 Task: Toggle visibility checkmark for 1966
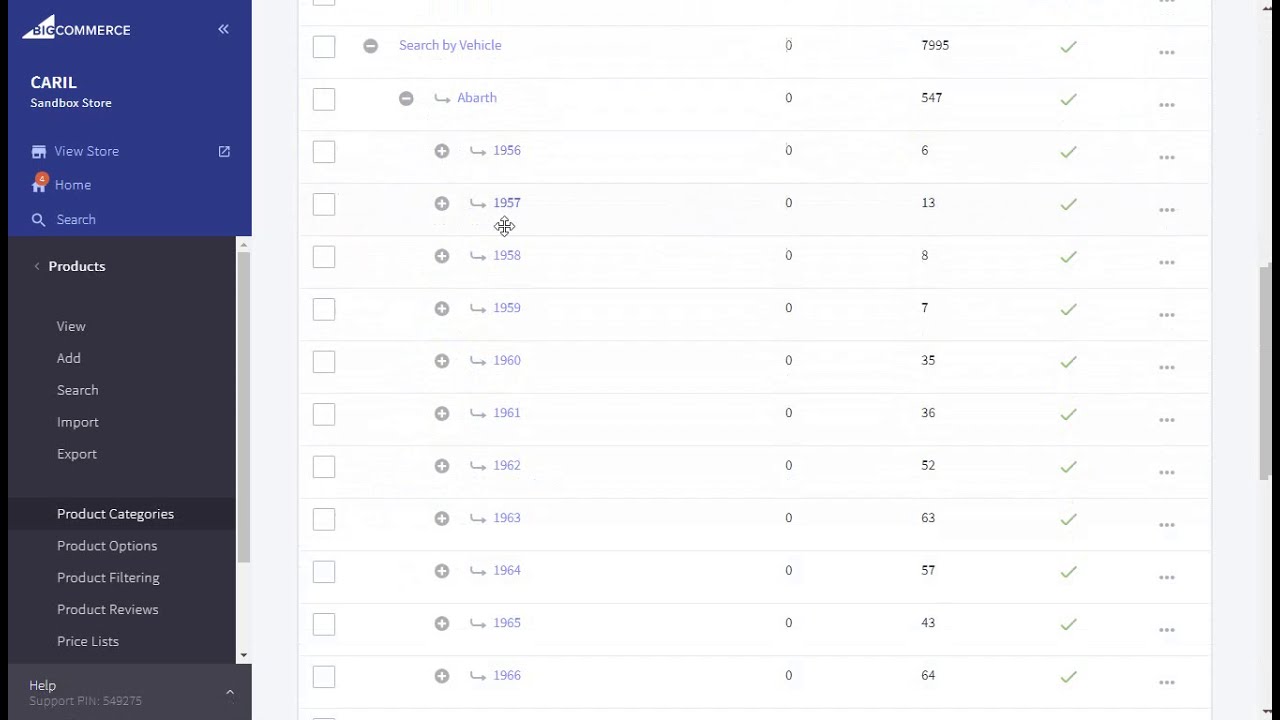[1068, 677]
